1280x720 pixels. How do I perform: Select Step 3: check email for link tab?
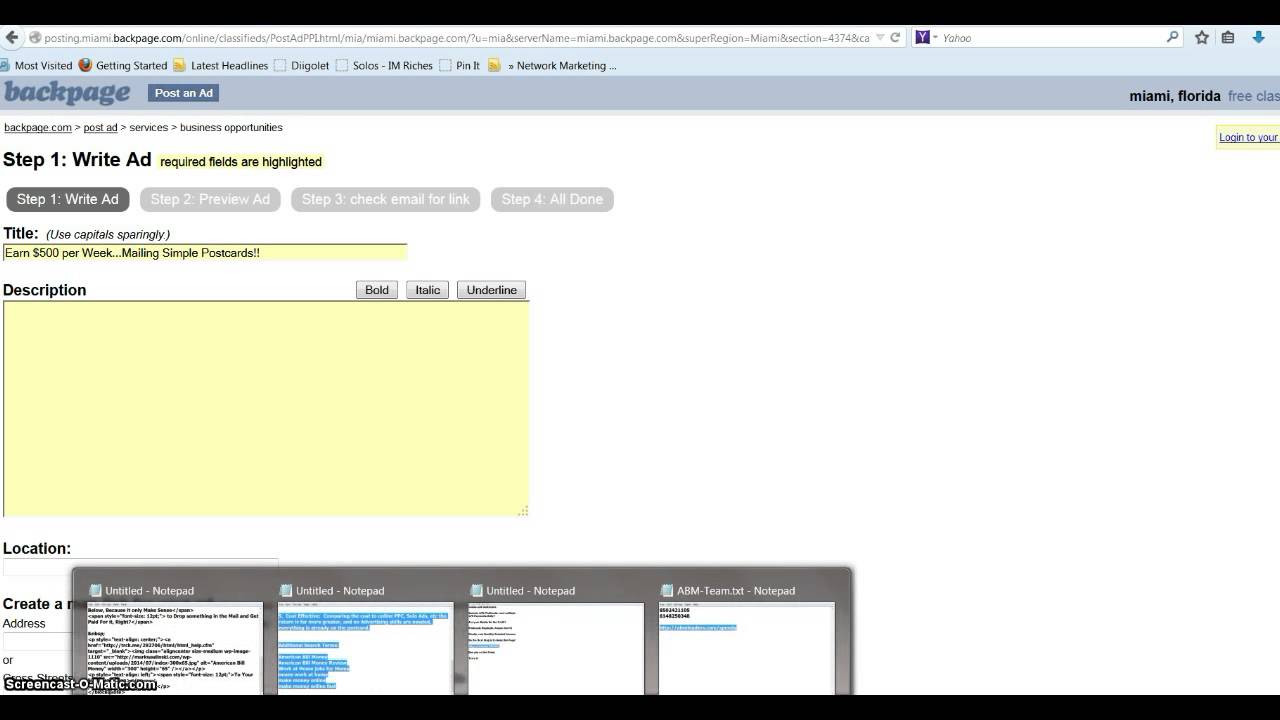coord(386,199)
